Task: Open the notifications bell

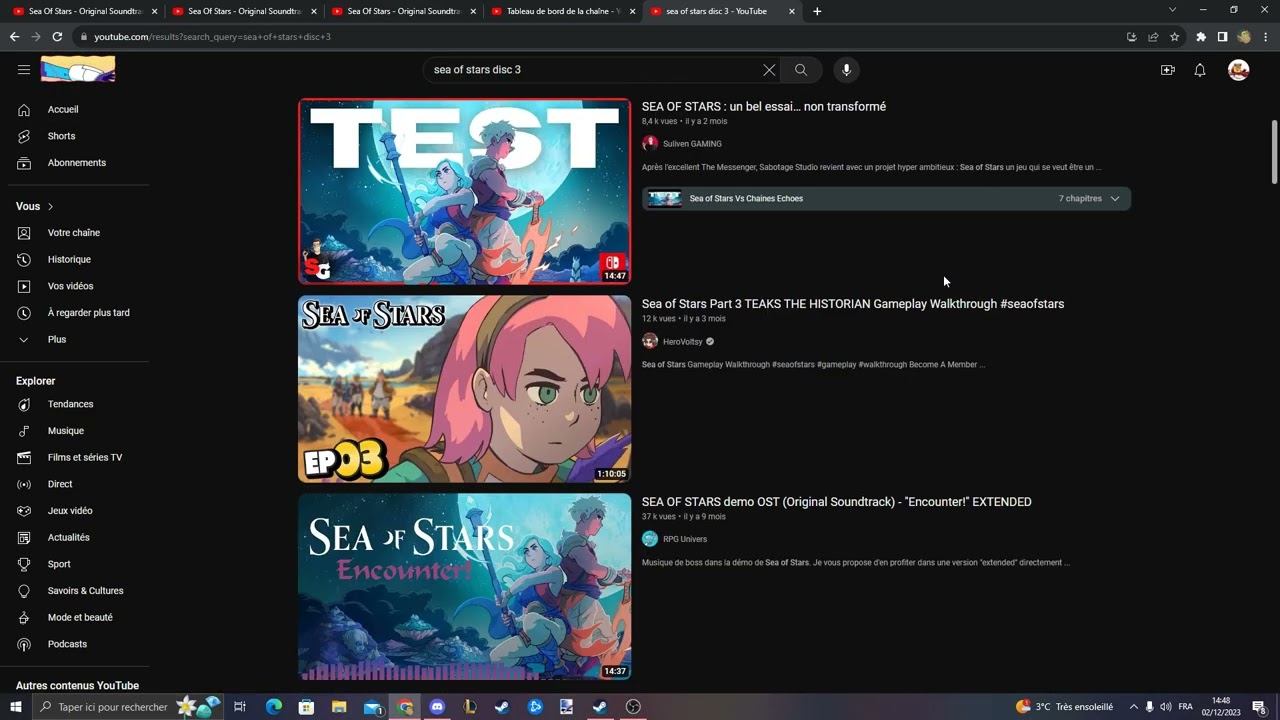Action: tap(1200, 70)
